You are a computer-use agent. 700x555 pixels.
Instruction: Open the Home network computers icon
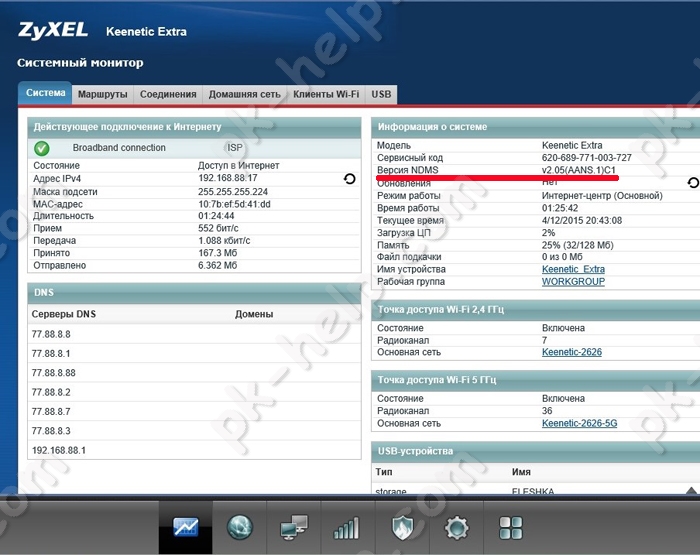click(294, 527)
